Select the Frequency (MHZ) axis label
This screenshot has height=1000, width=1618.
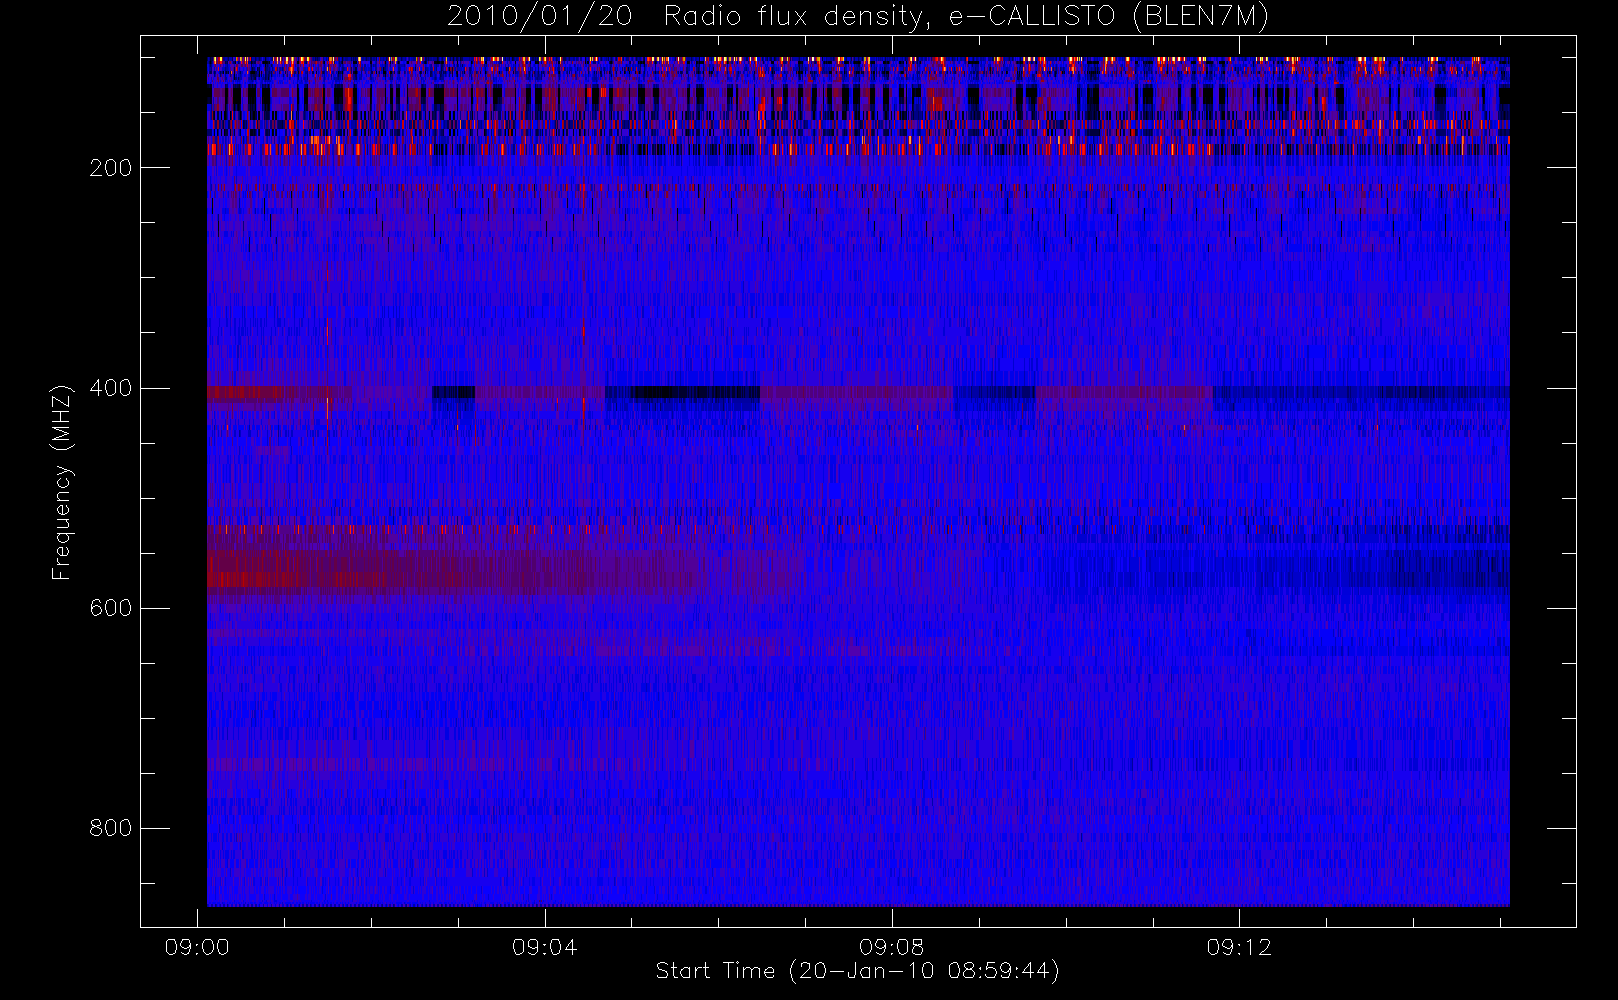pyautogui.click(x=62, y=482)
